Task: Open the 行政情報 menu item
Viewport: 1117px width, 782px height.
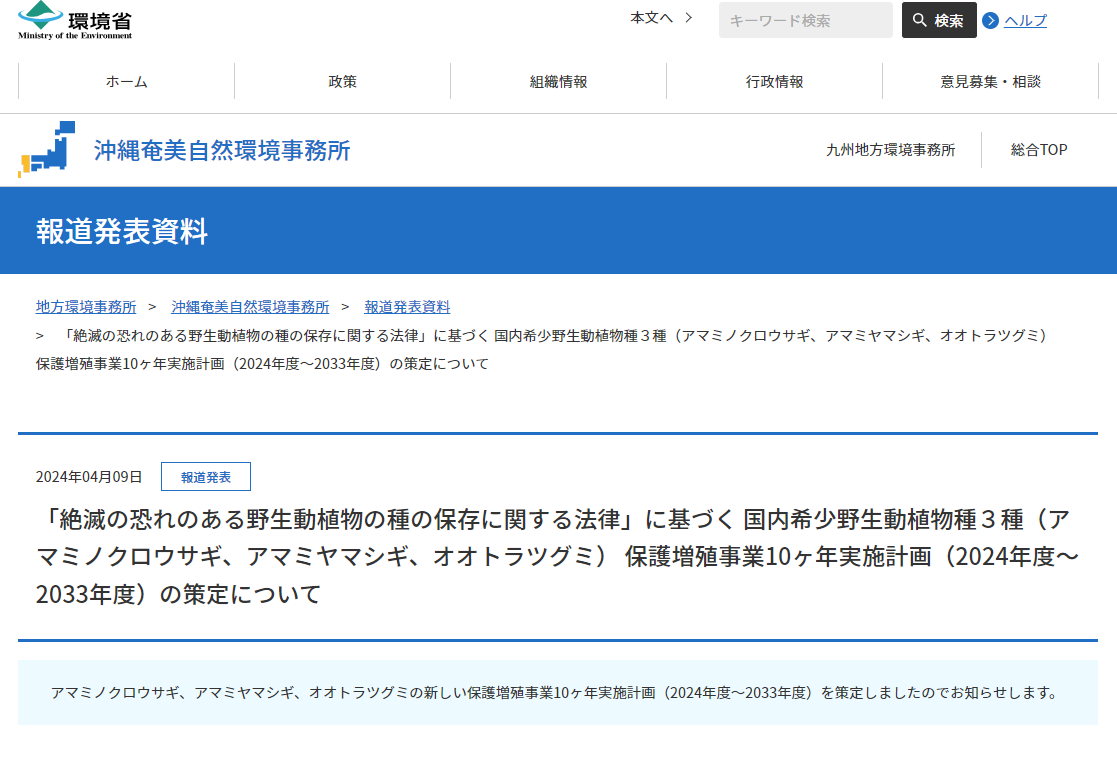Action: tap(773, 82)
